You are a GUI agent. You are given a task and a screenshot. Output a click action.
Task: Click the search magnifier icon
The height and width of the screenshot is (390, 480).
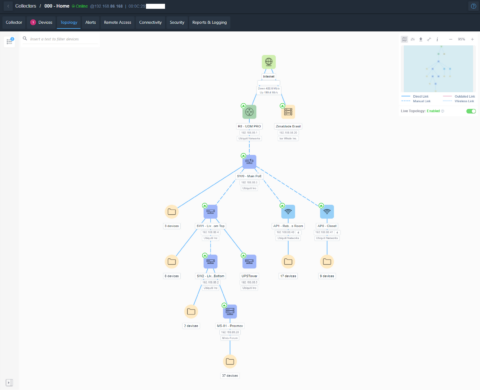pos(25,39)
